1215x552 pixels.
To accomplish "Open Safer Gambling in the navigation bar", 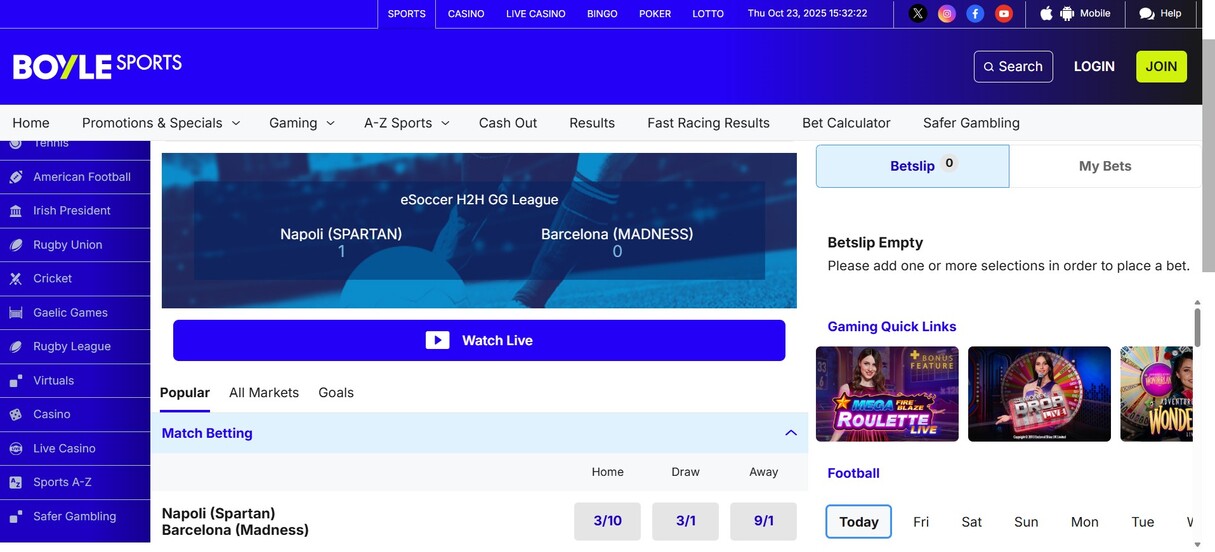I will tap(971, 123).
